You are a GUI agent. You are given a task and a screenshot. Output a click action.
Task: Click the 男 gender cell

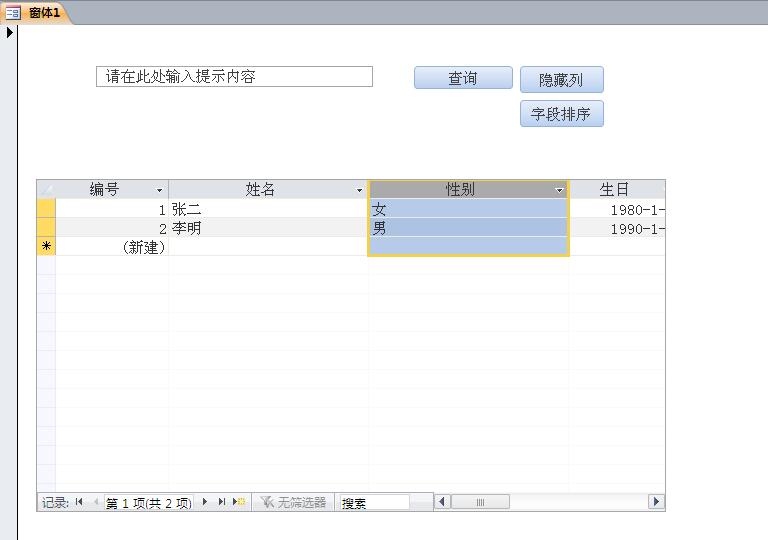point(468,228)
